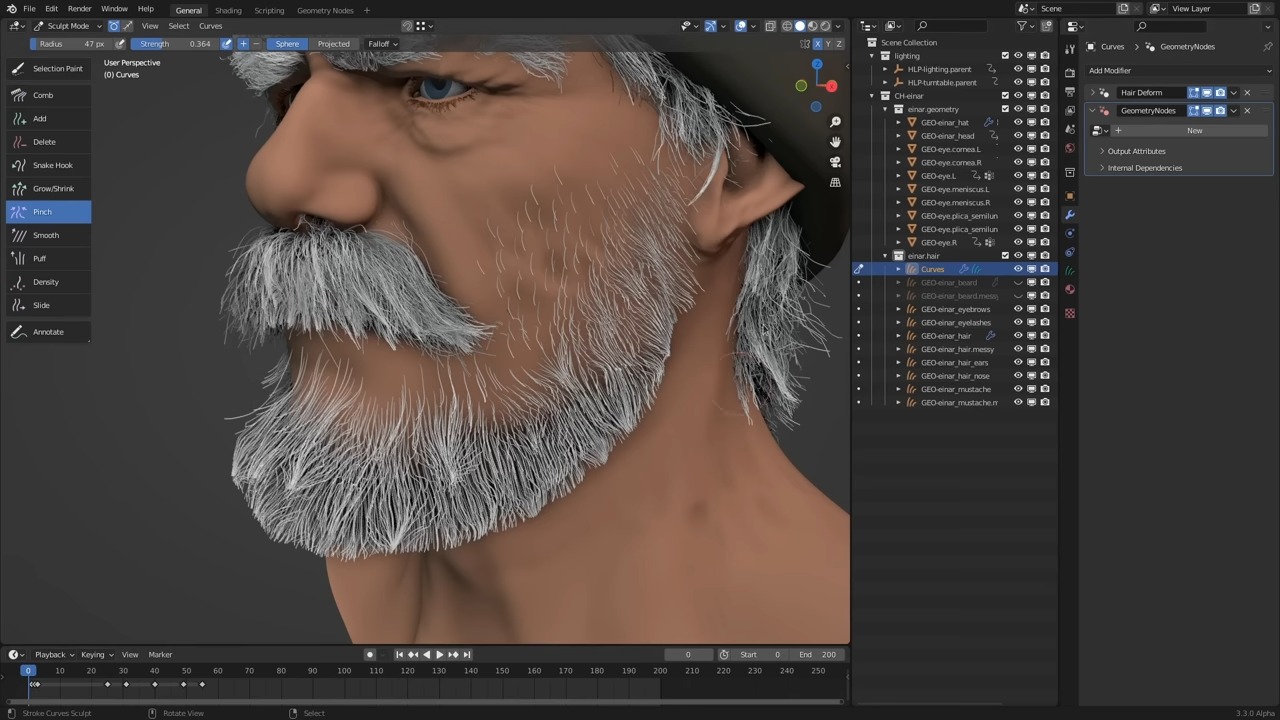
Task: Open the Sculpt Mode dropdown
Action: [68, 26]
